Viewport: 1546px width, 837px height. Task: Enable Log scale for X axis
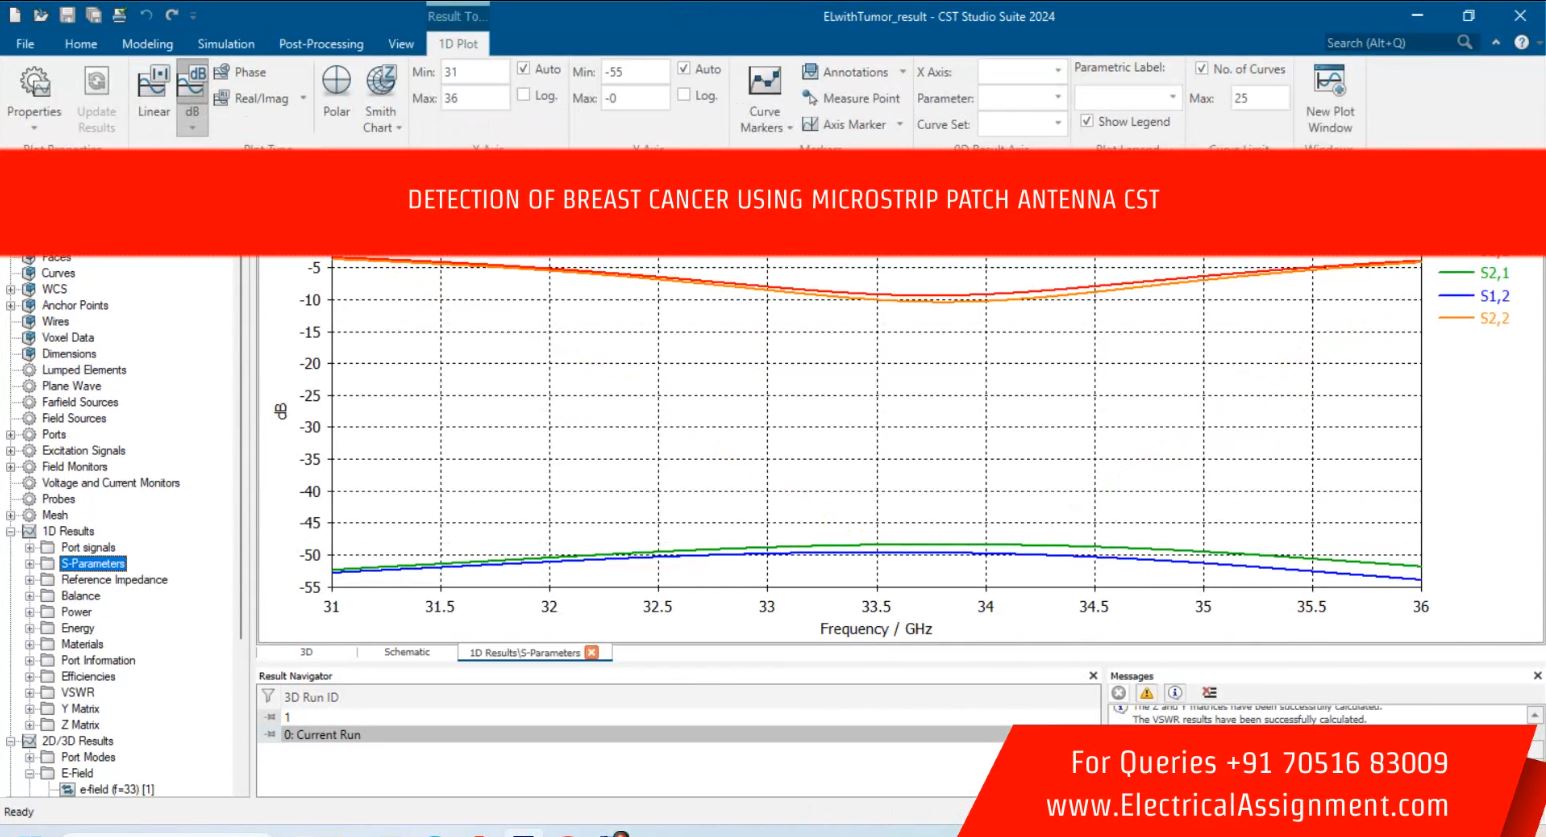[524, 95]
